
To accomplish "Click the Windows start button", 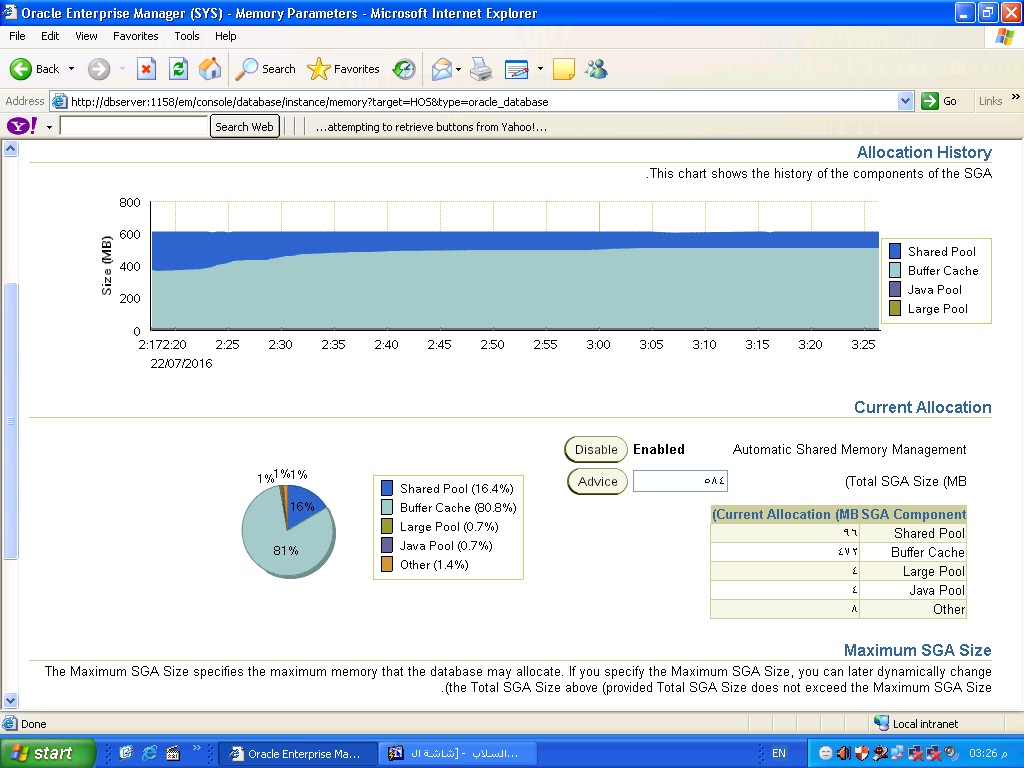I will point(48,753).
